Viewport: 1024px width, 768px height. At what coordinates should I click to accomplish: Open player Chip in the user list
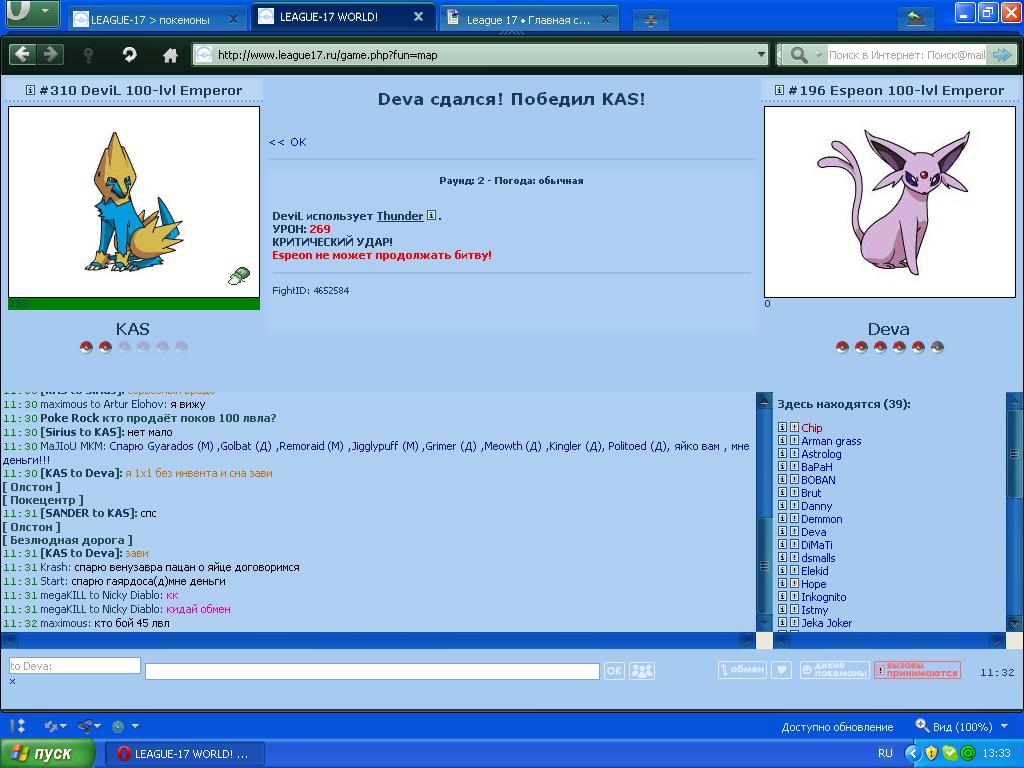pyautogui.click(x=812, y=428)
